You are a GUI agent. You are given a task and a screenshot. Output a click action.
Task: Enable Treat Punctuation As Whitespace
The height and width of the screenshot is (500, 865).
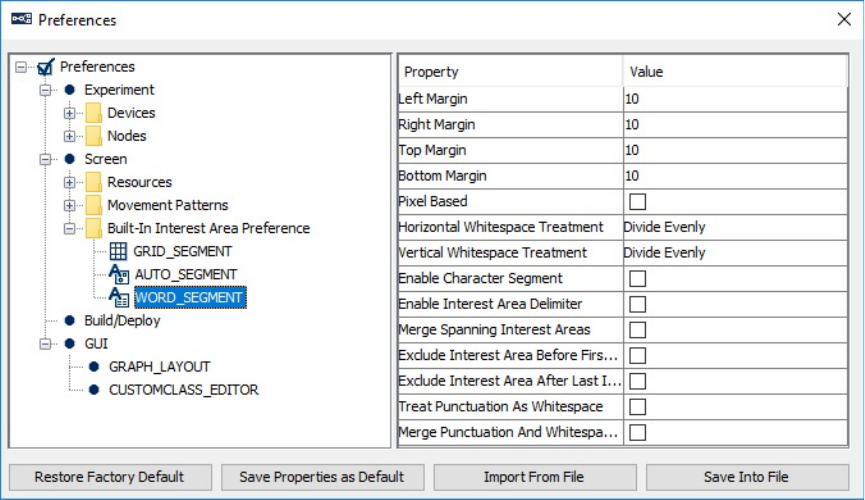[x=637, y=407]
